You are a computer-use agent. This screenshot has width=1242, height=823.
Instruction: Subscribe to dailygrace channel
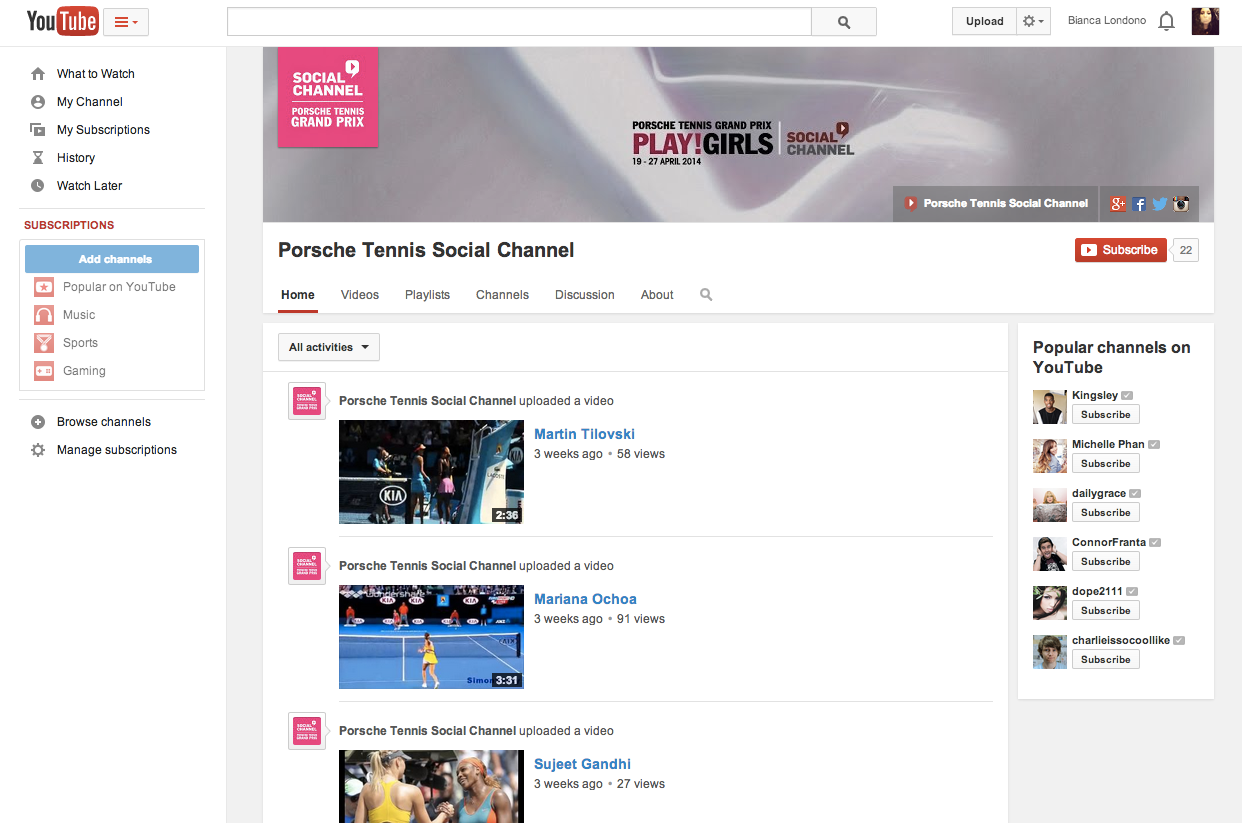pos(1105,513)
